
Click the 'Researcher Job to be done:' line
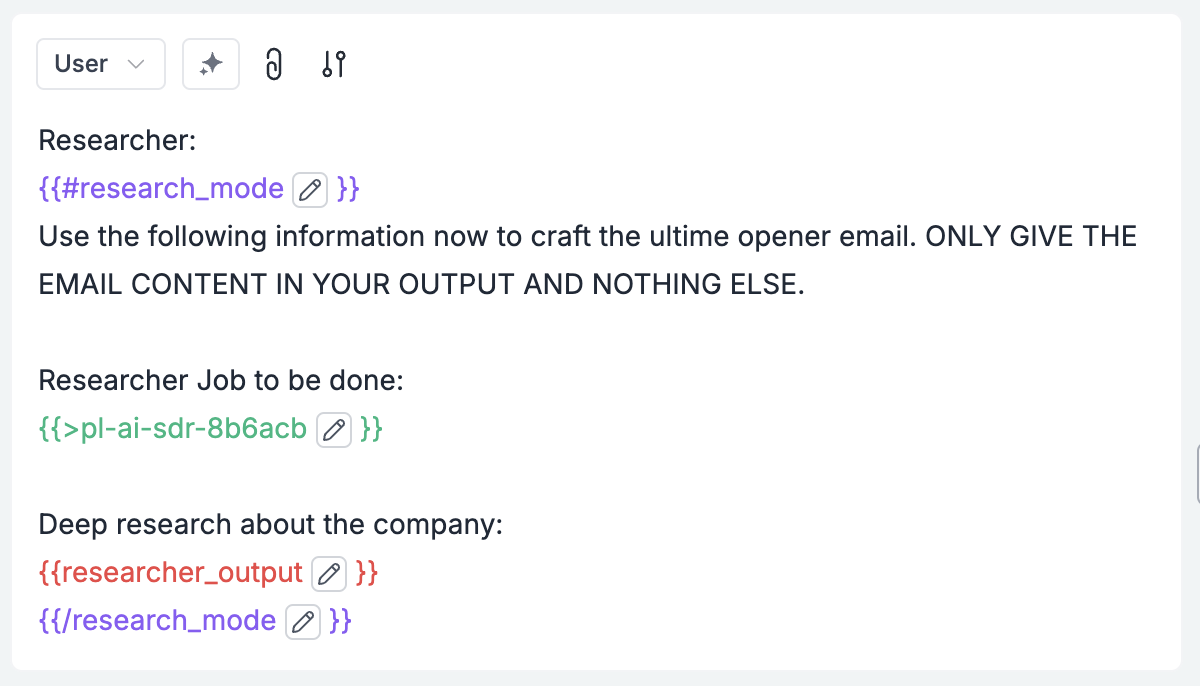221,381
